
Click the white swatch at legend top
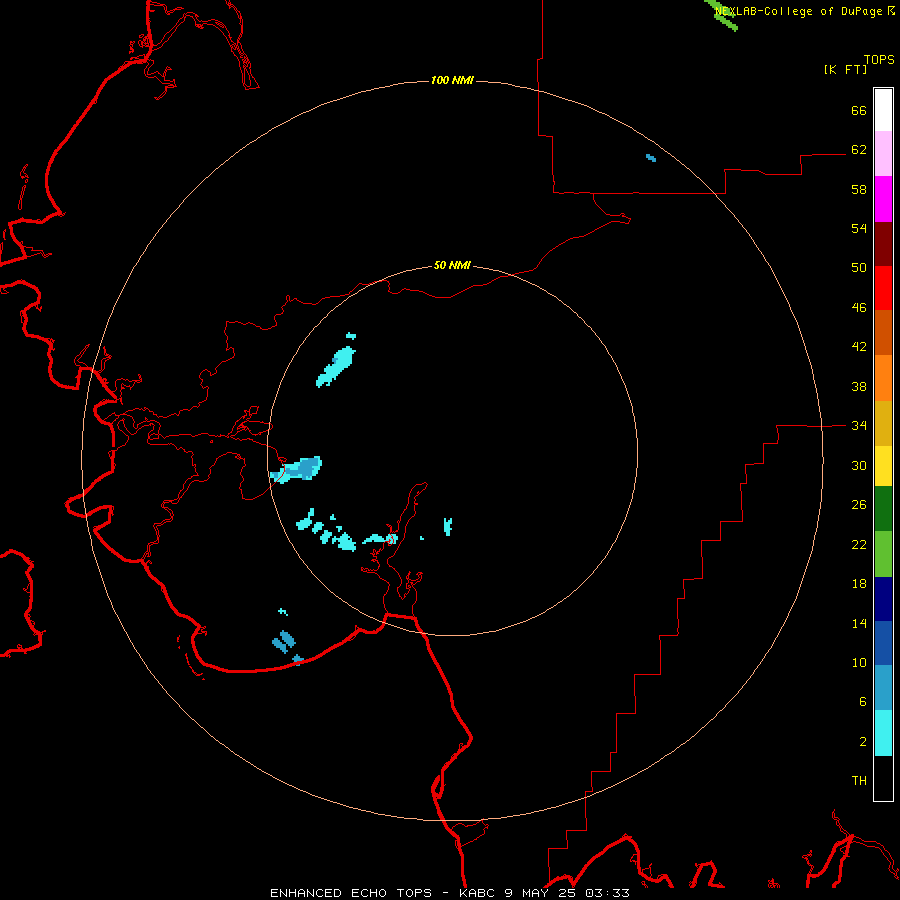(883, 110)
